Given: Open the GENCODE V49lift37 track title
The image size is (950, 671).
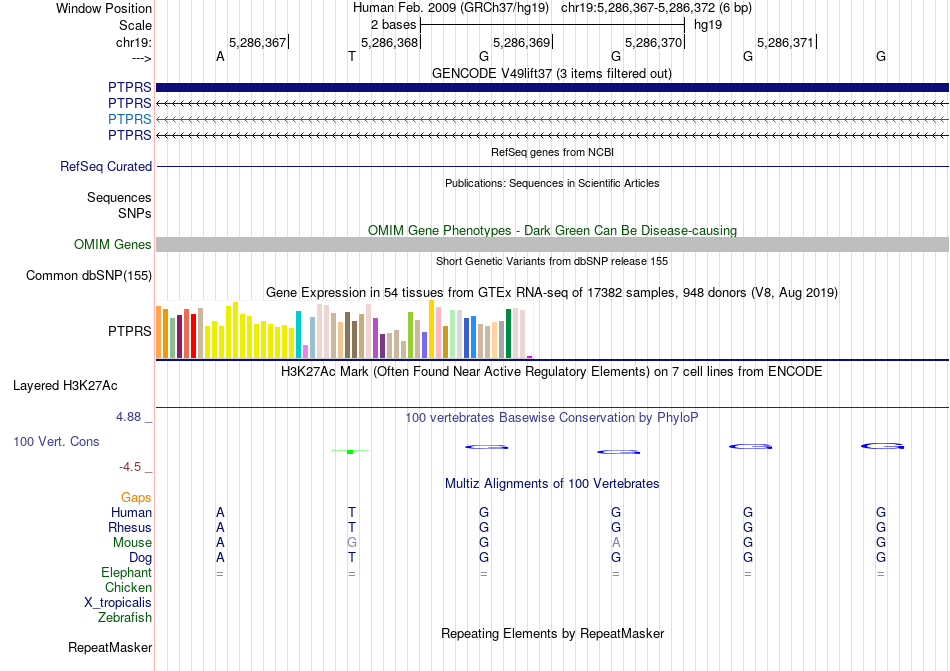Looking at the screenshot, I should click(551, 73).
